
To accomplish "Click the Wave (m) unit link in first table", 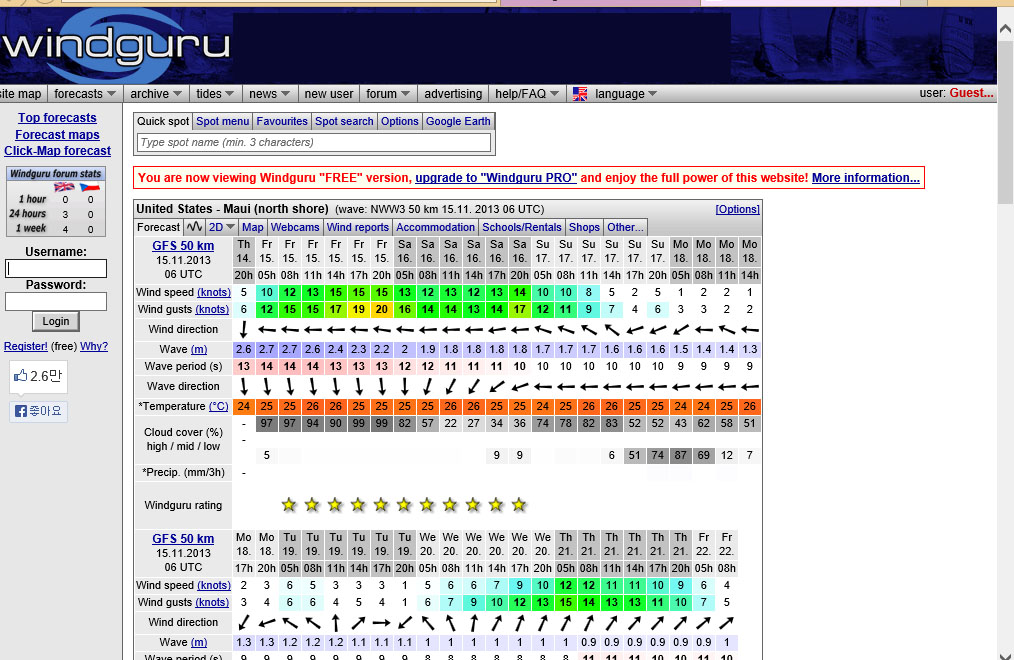I will 199,349.
